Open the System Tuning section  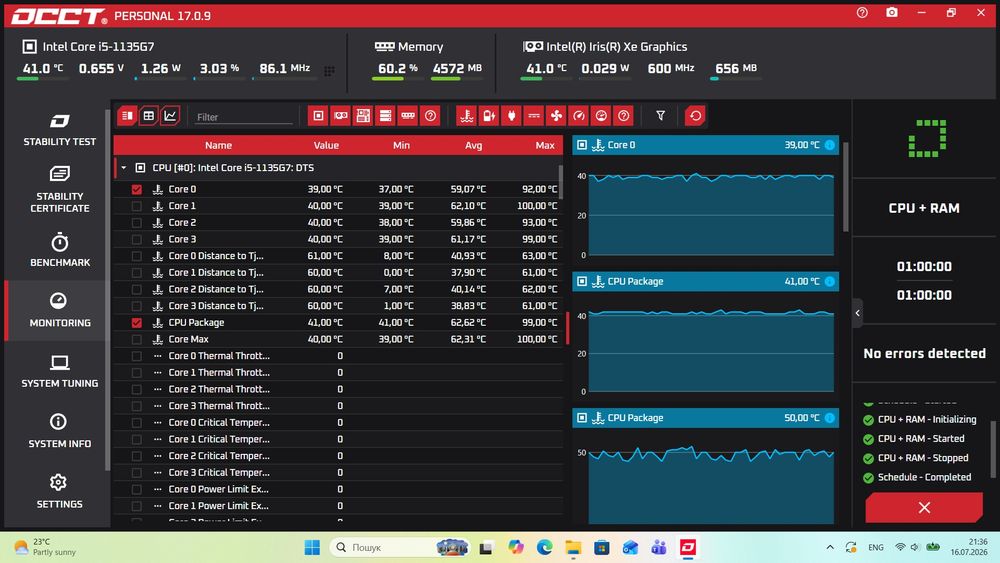click(59, 371)
